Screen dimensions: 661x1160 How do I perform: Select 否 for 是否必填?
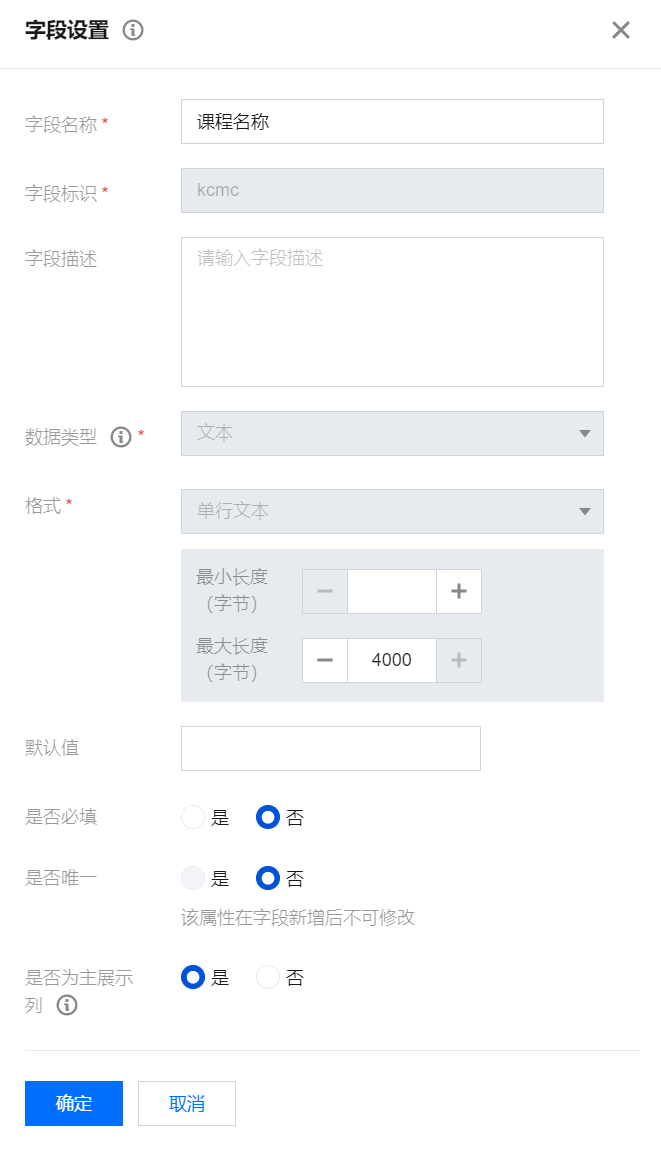[268, 817]
